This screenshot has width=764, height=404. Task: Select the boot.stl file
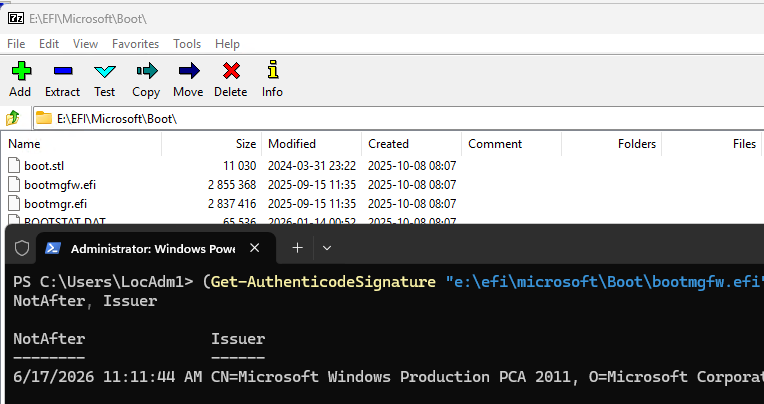44,165
